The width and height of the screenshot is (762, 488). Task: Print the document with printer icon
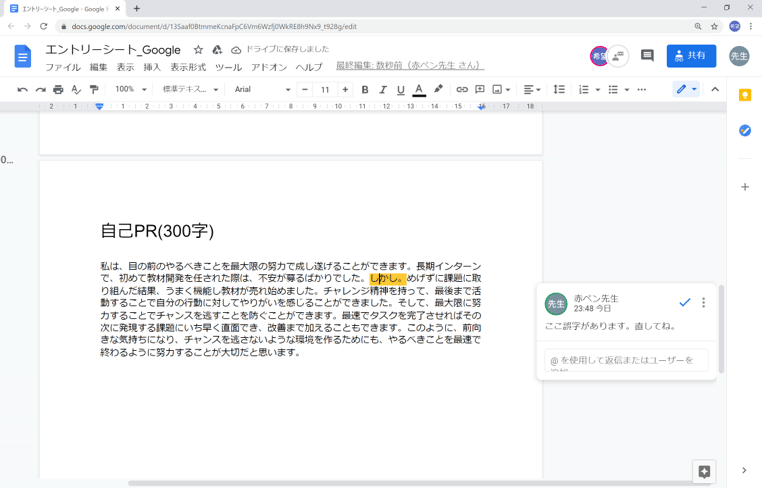(58, 89)
